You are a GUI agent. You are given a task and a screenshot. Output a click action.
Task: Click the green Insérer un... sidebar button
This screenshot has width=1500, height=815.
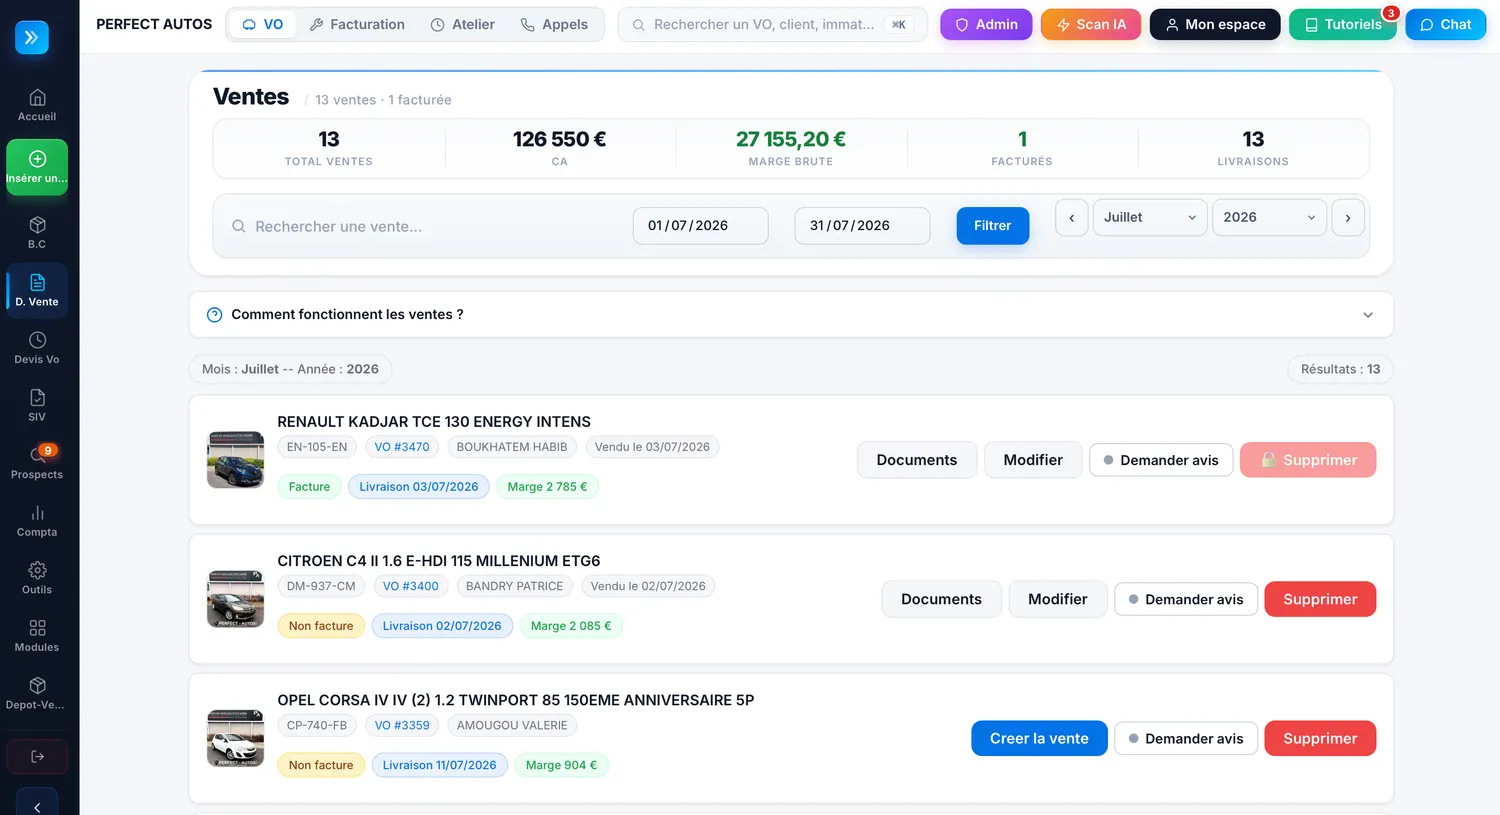[37, 168]
